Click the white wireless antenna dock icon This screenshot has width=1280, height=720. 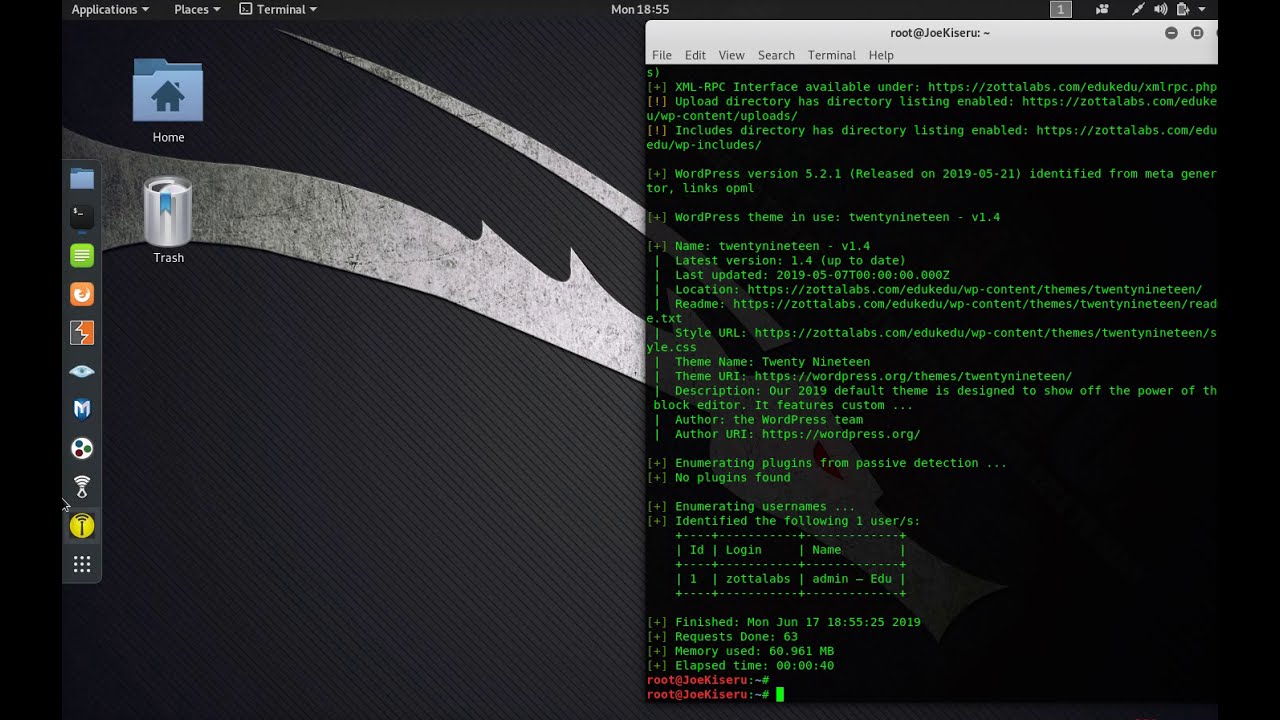82,487
